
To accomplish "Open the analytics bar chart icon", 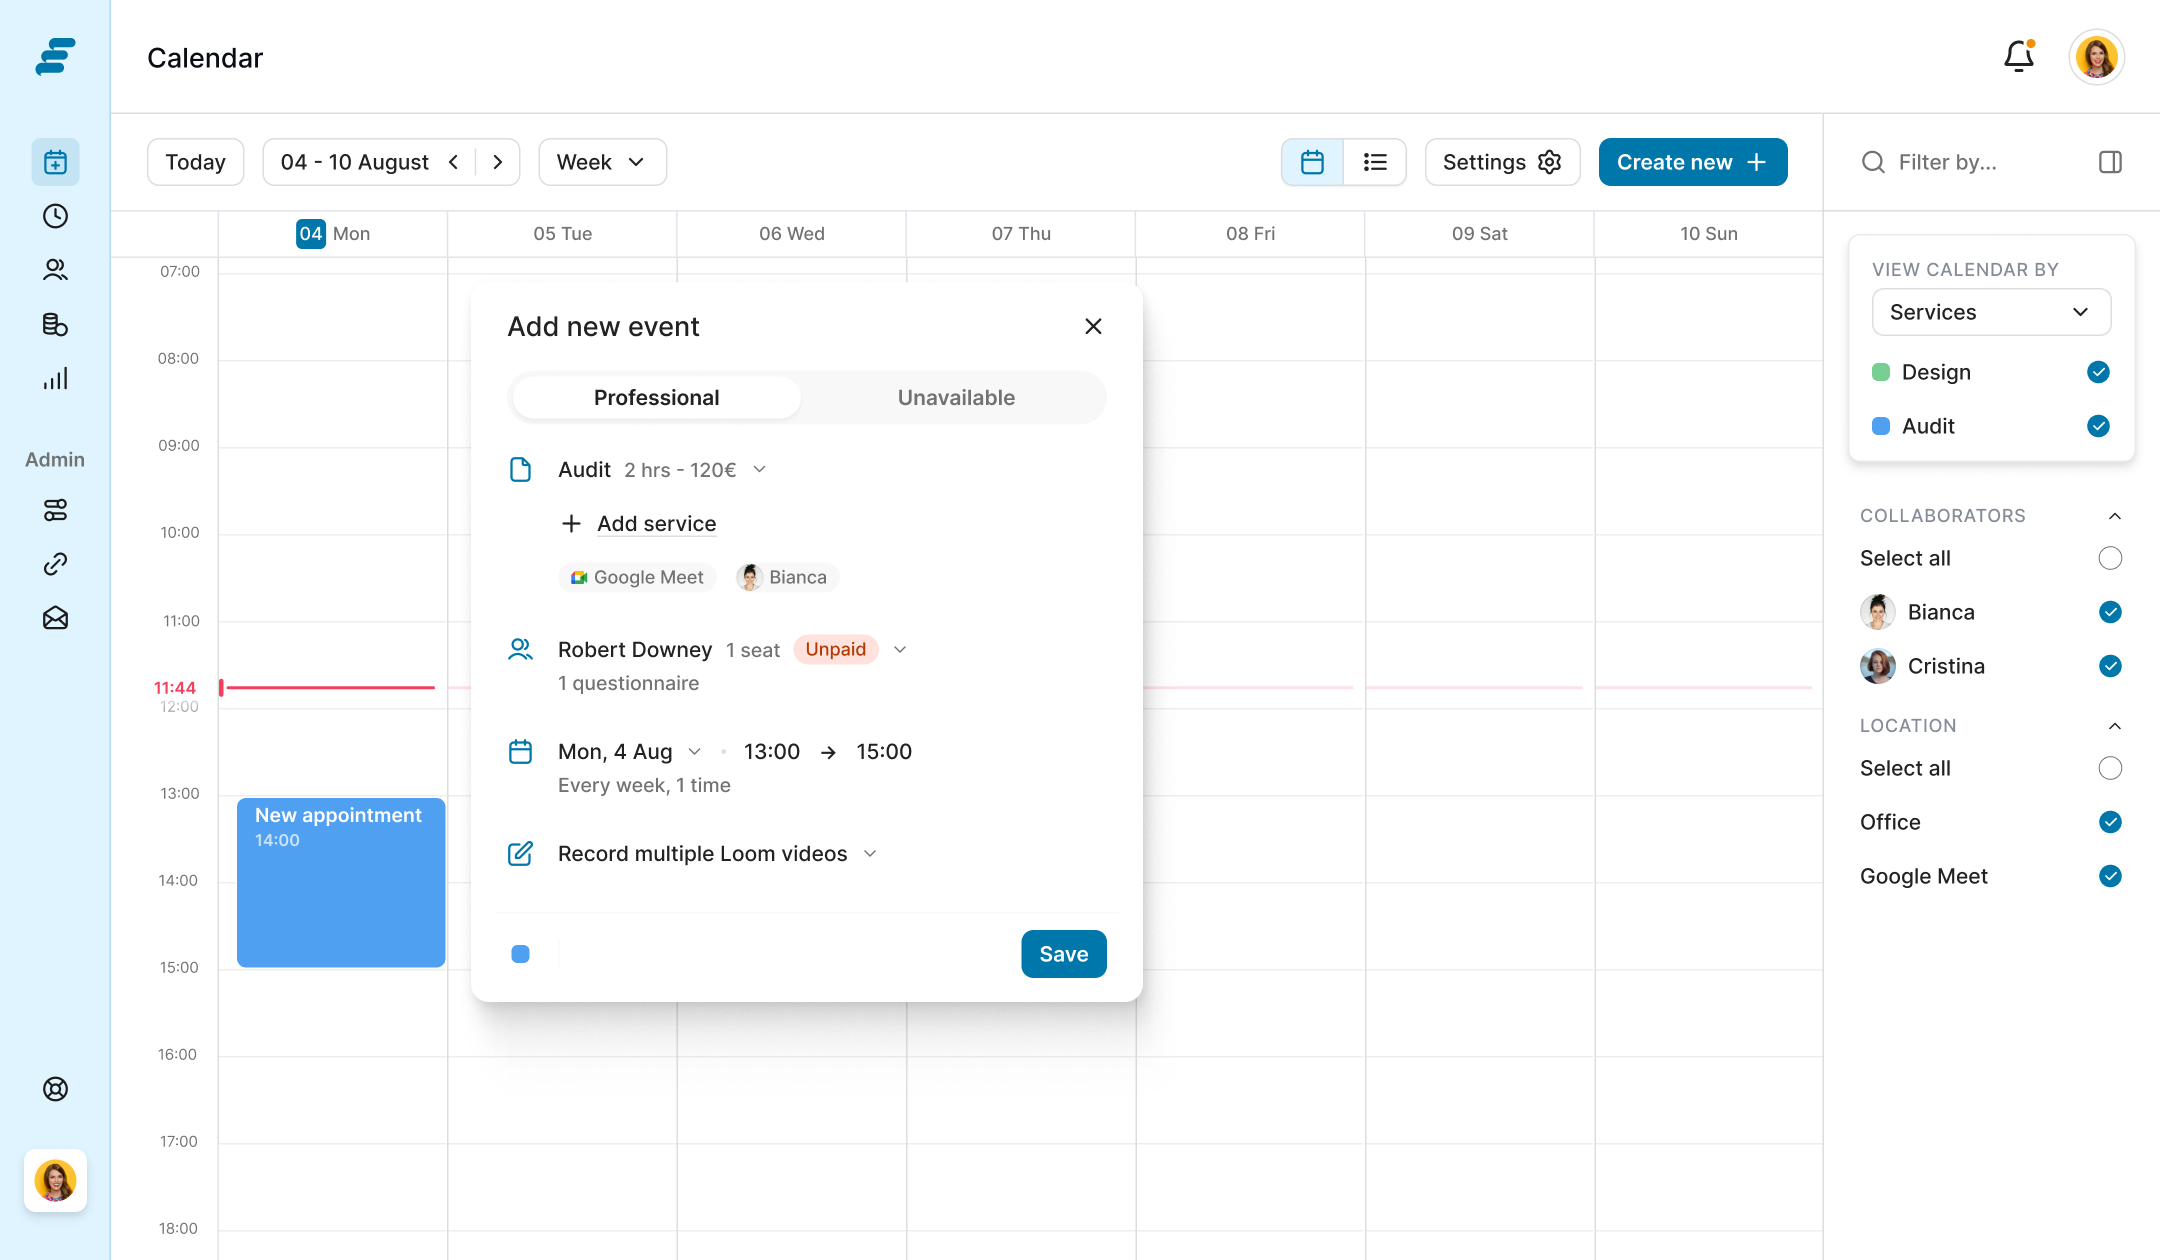I will click(x=55, y=378).
